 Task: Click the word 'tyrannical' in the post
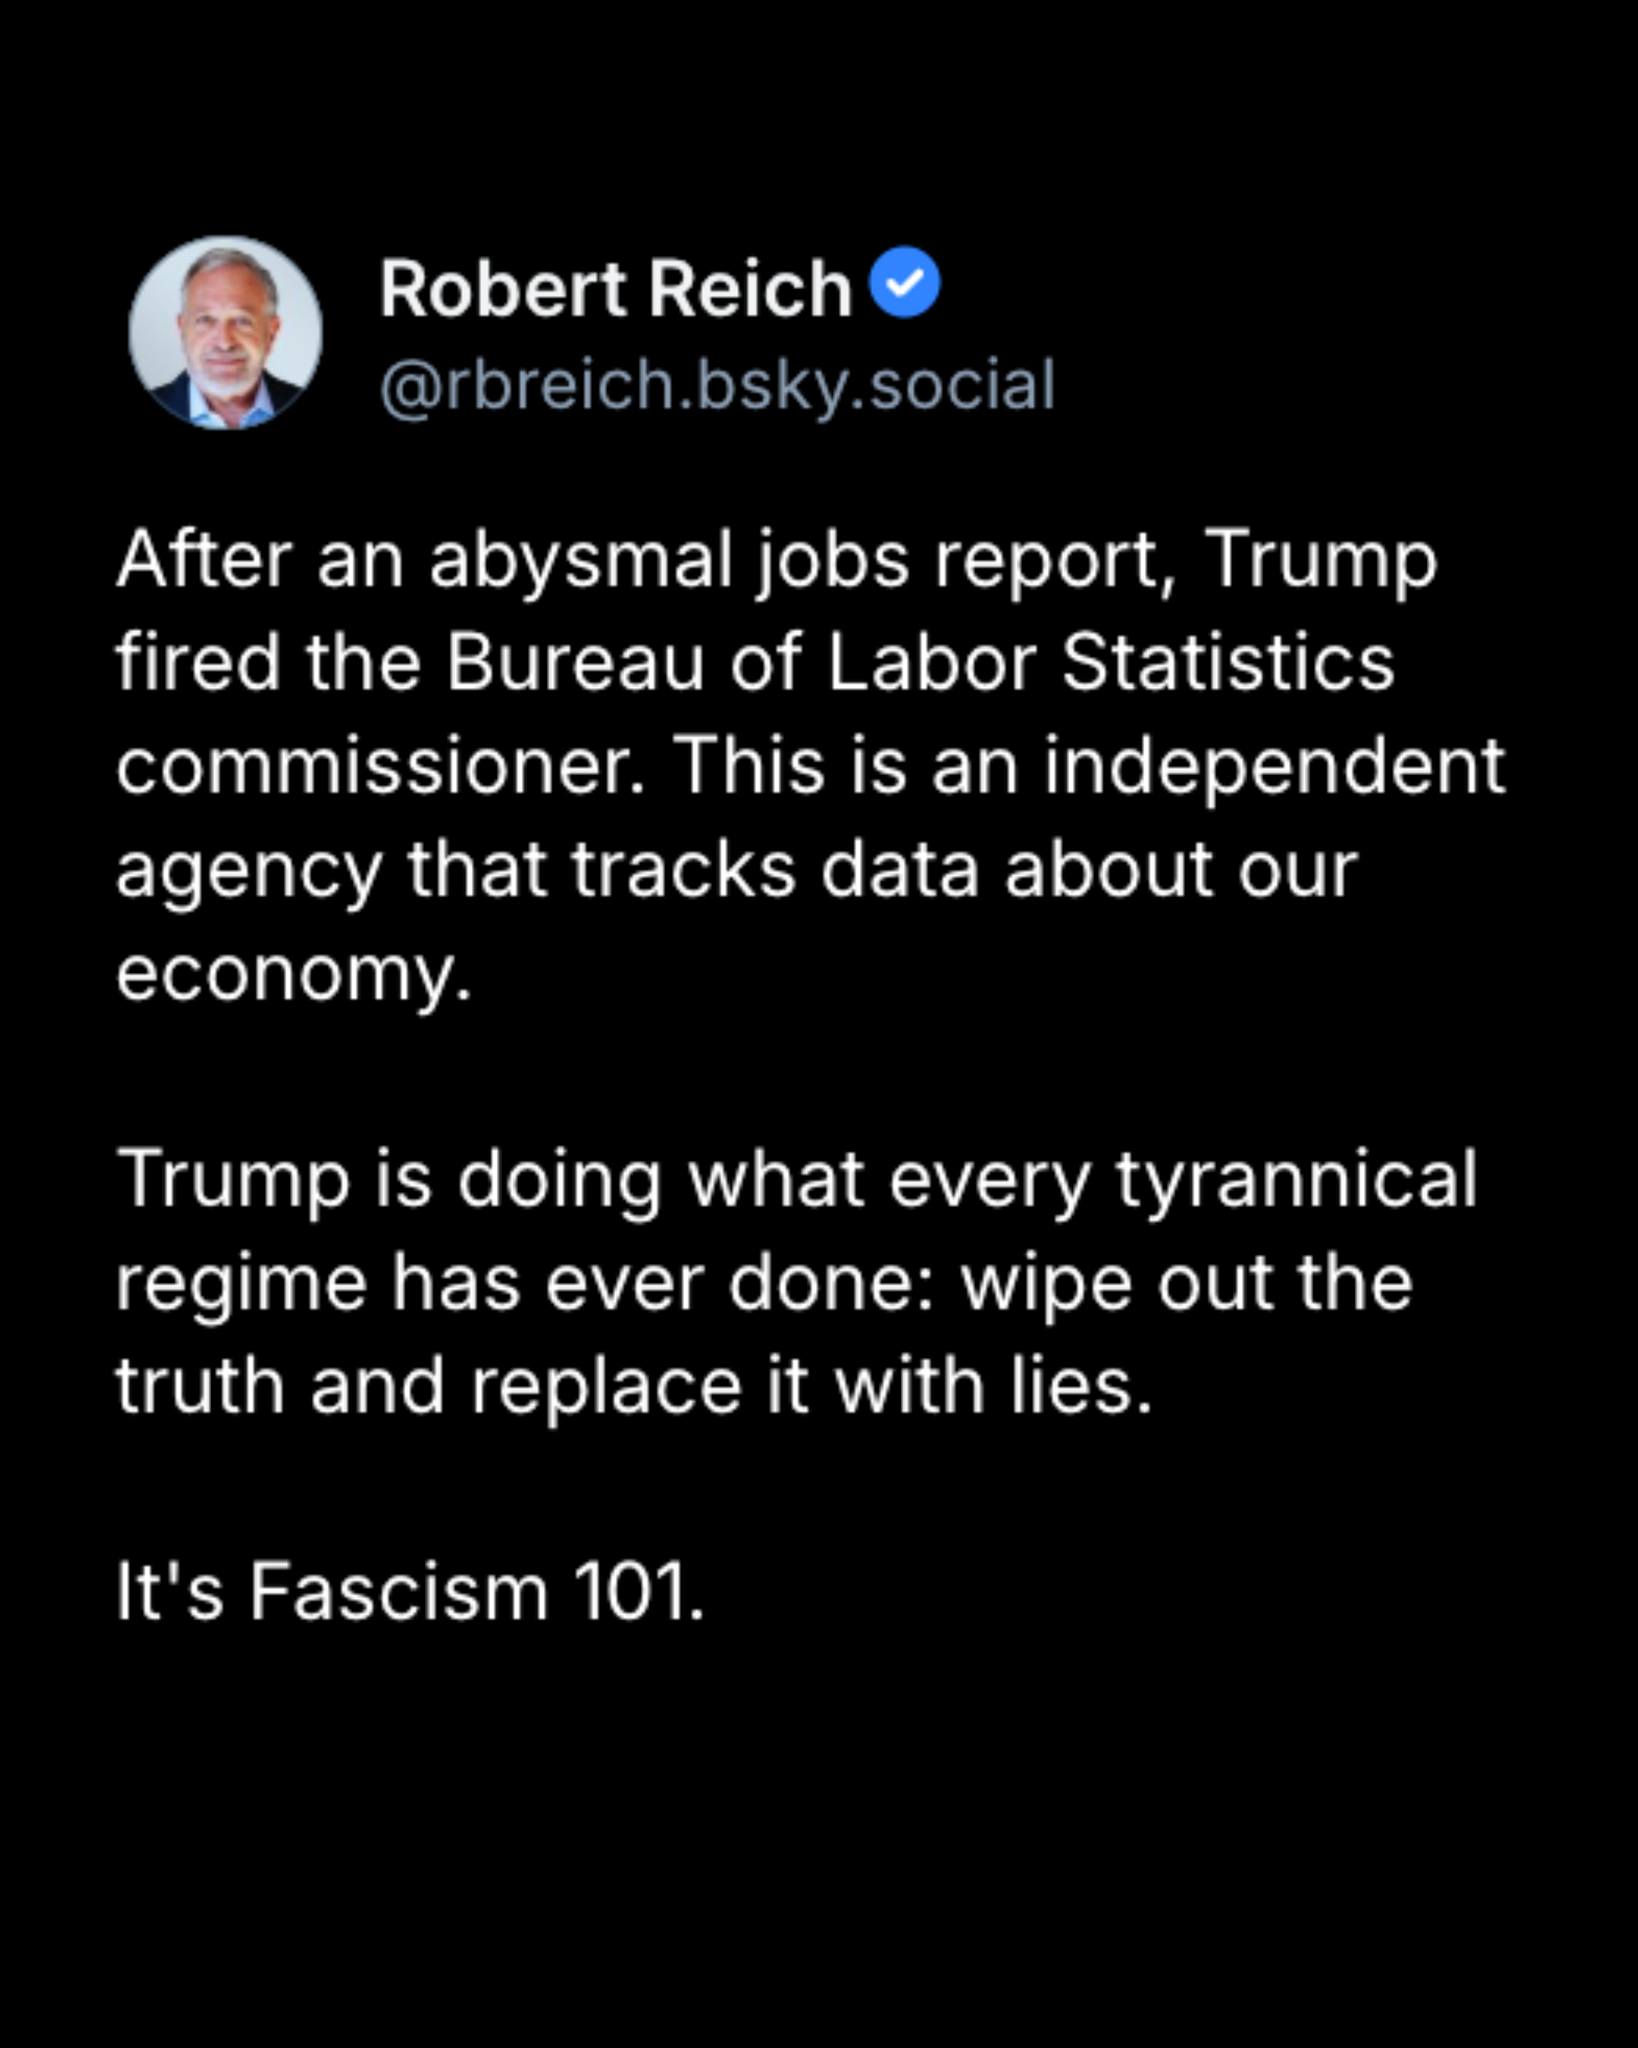coord(1296,1181)
